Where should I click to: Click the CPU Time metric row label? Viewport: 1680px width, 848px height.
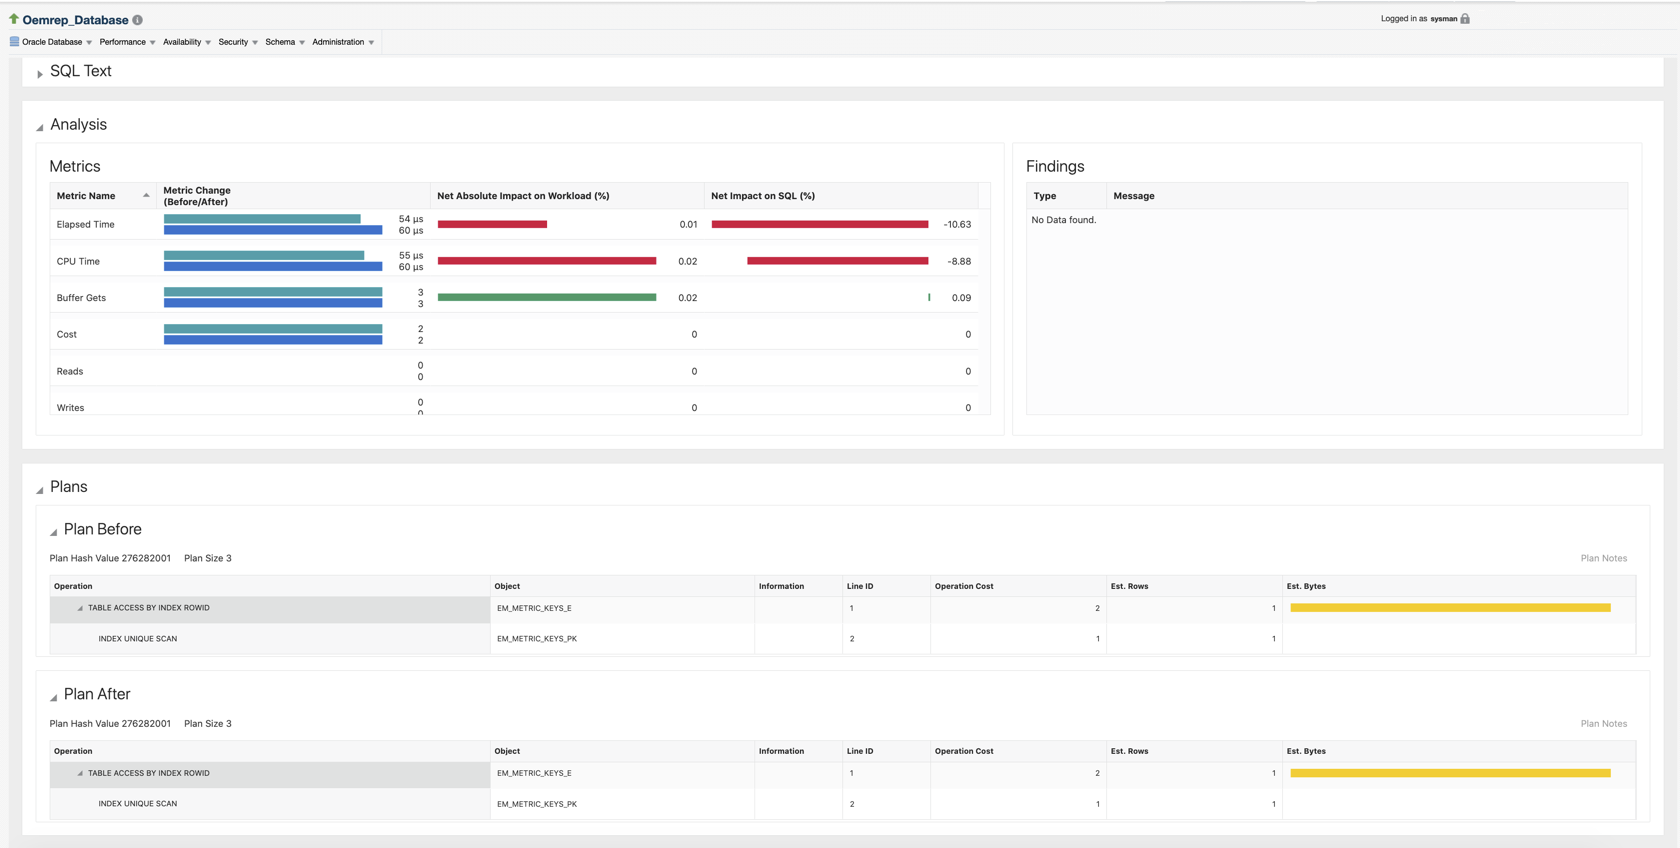point(78,261)
